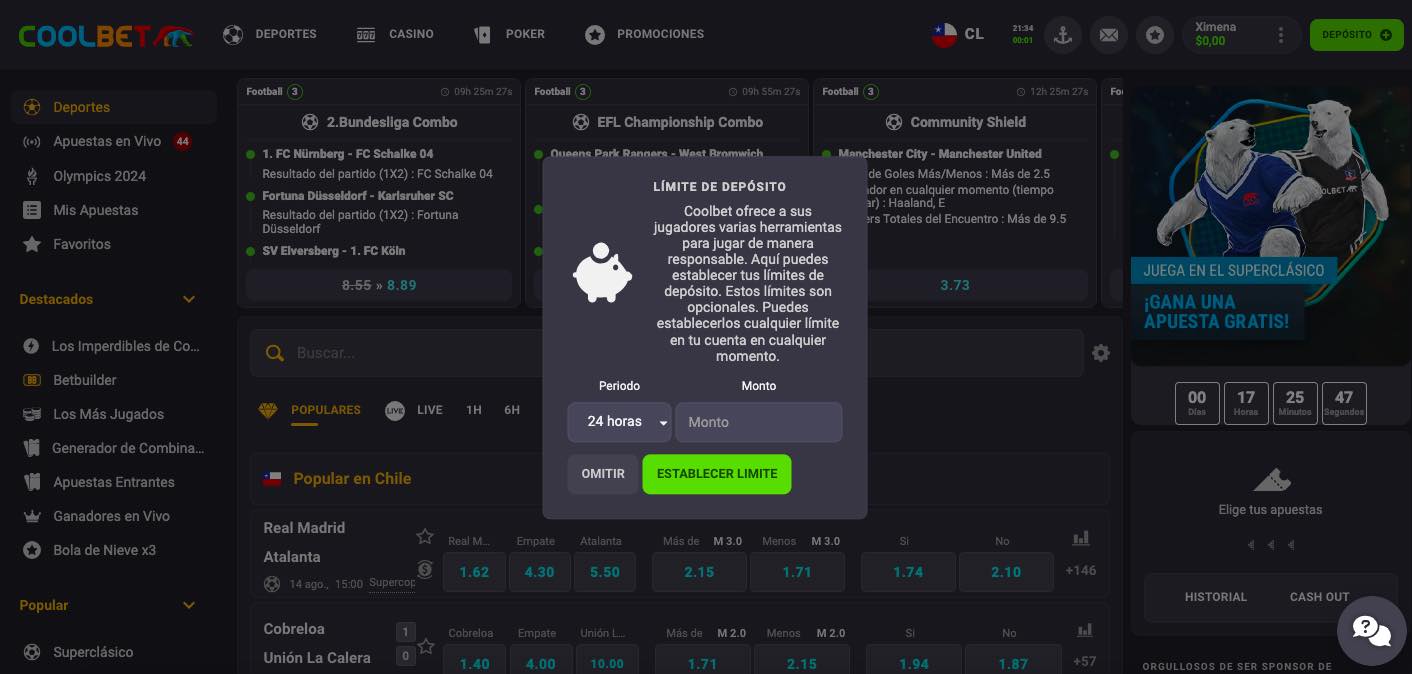The height and width of the screenshot is (674, 1412).
Task: Click the ESTABLECER LIMITE button
Action: (716, 474)
